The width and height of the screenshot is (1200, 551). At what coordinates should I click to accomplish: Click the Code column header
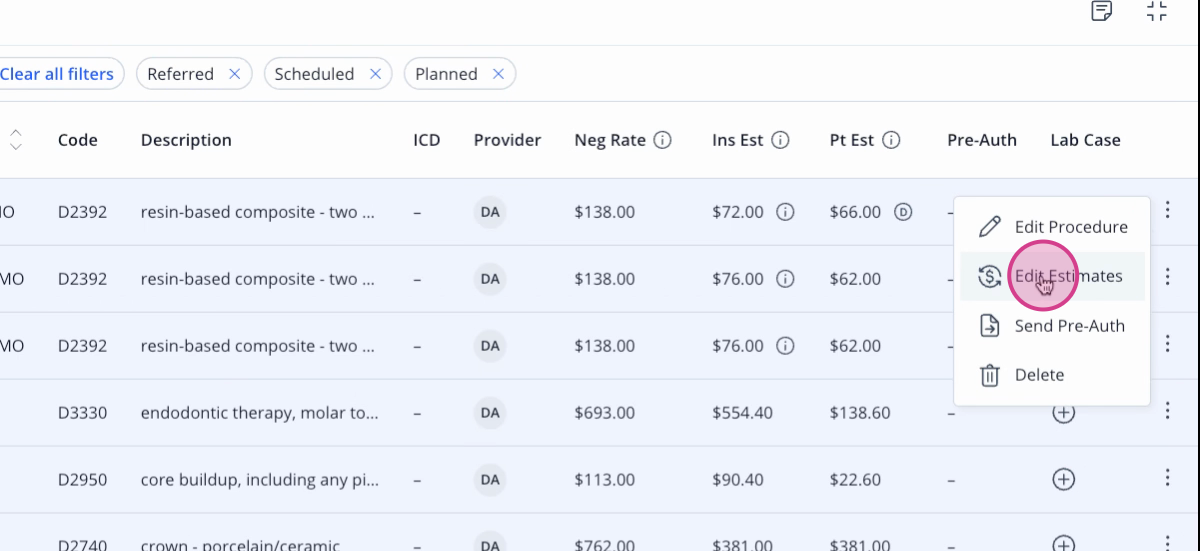click(x=78, y=140)
